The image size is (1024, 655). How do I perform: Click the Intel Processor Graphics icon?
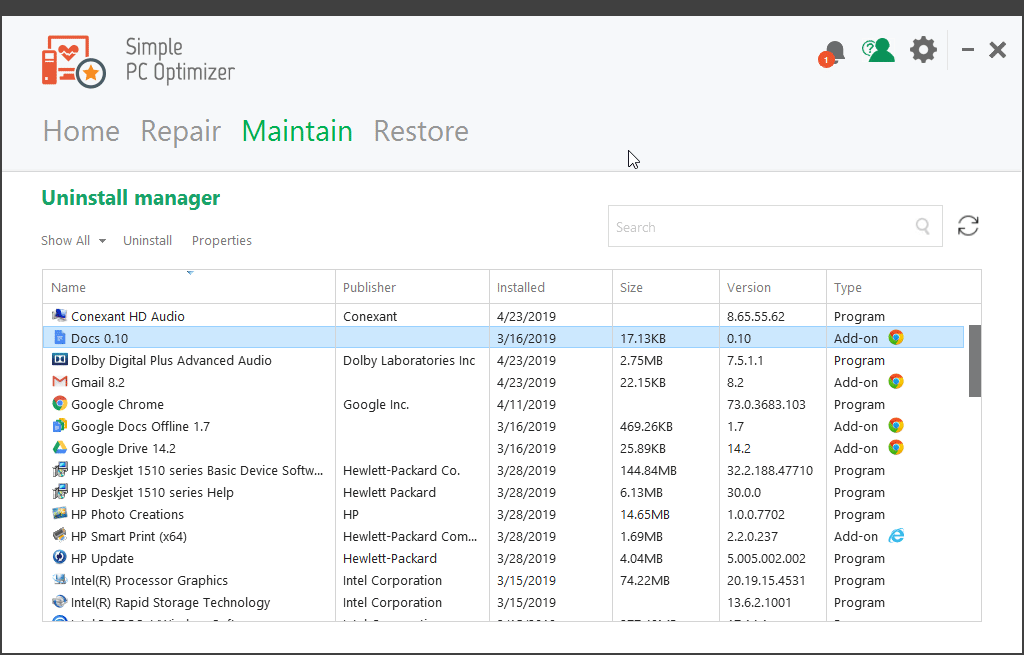click(59, 579)
